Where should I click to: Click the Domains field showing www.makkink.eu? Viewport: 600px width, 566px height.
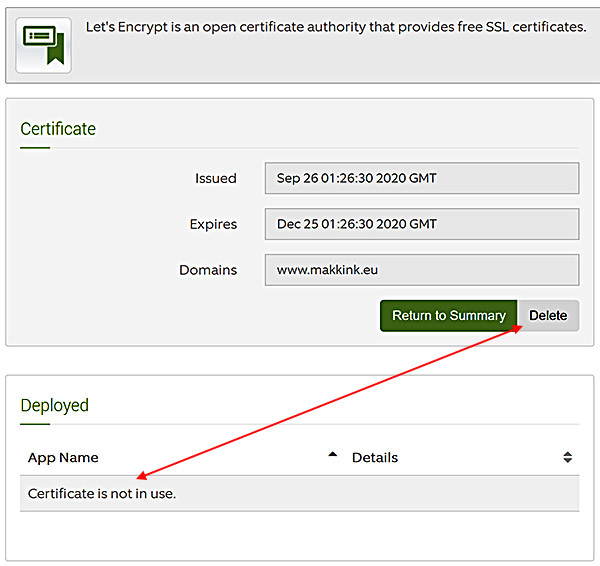click(422, 270)
